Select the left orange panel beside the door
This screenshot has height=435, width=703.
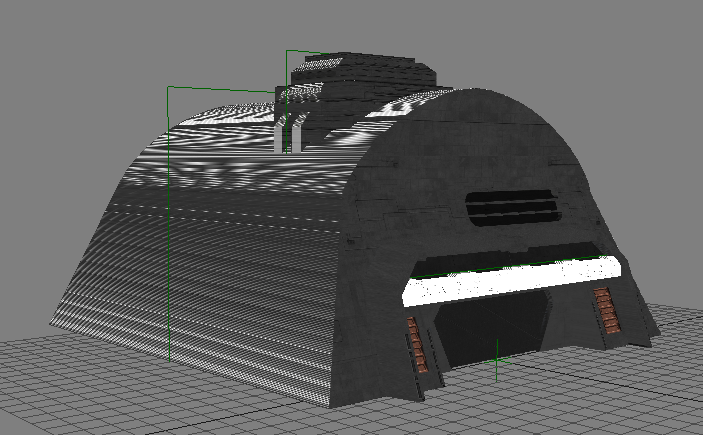[x=417, y=344]
